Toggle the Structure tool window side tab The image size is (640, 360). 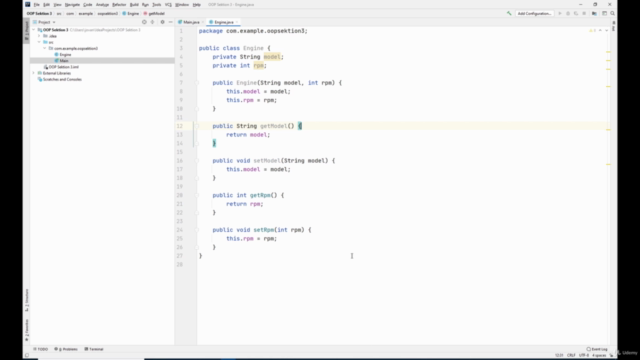[27, 300]
